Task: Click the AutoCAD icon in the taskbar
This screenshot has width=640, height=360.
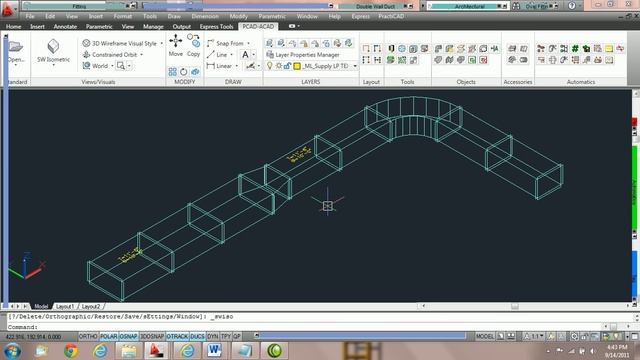Action: (156, 351)
